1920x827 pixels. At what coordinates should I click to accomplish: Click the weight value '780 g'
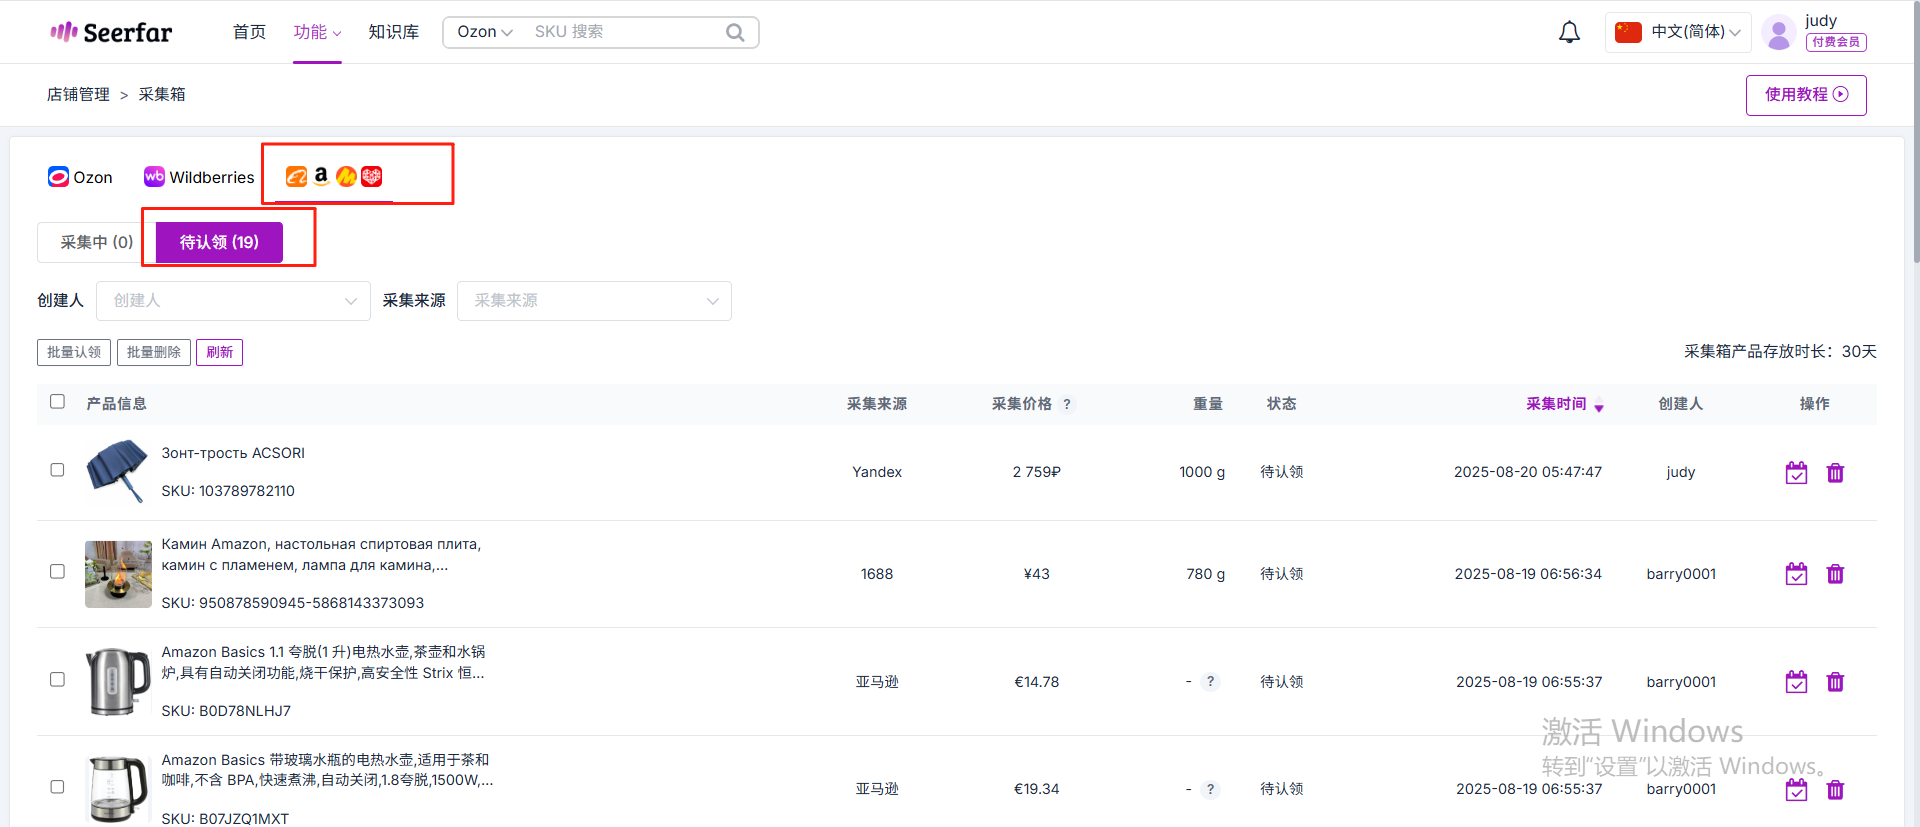1206,574
